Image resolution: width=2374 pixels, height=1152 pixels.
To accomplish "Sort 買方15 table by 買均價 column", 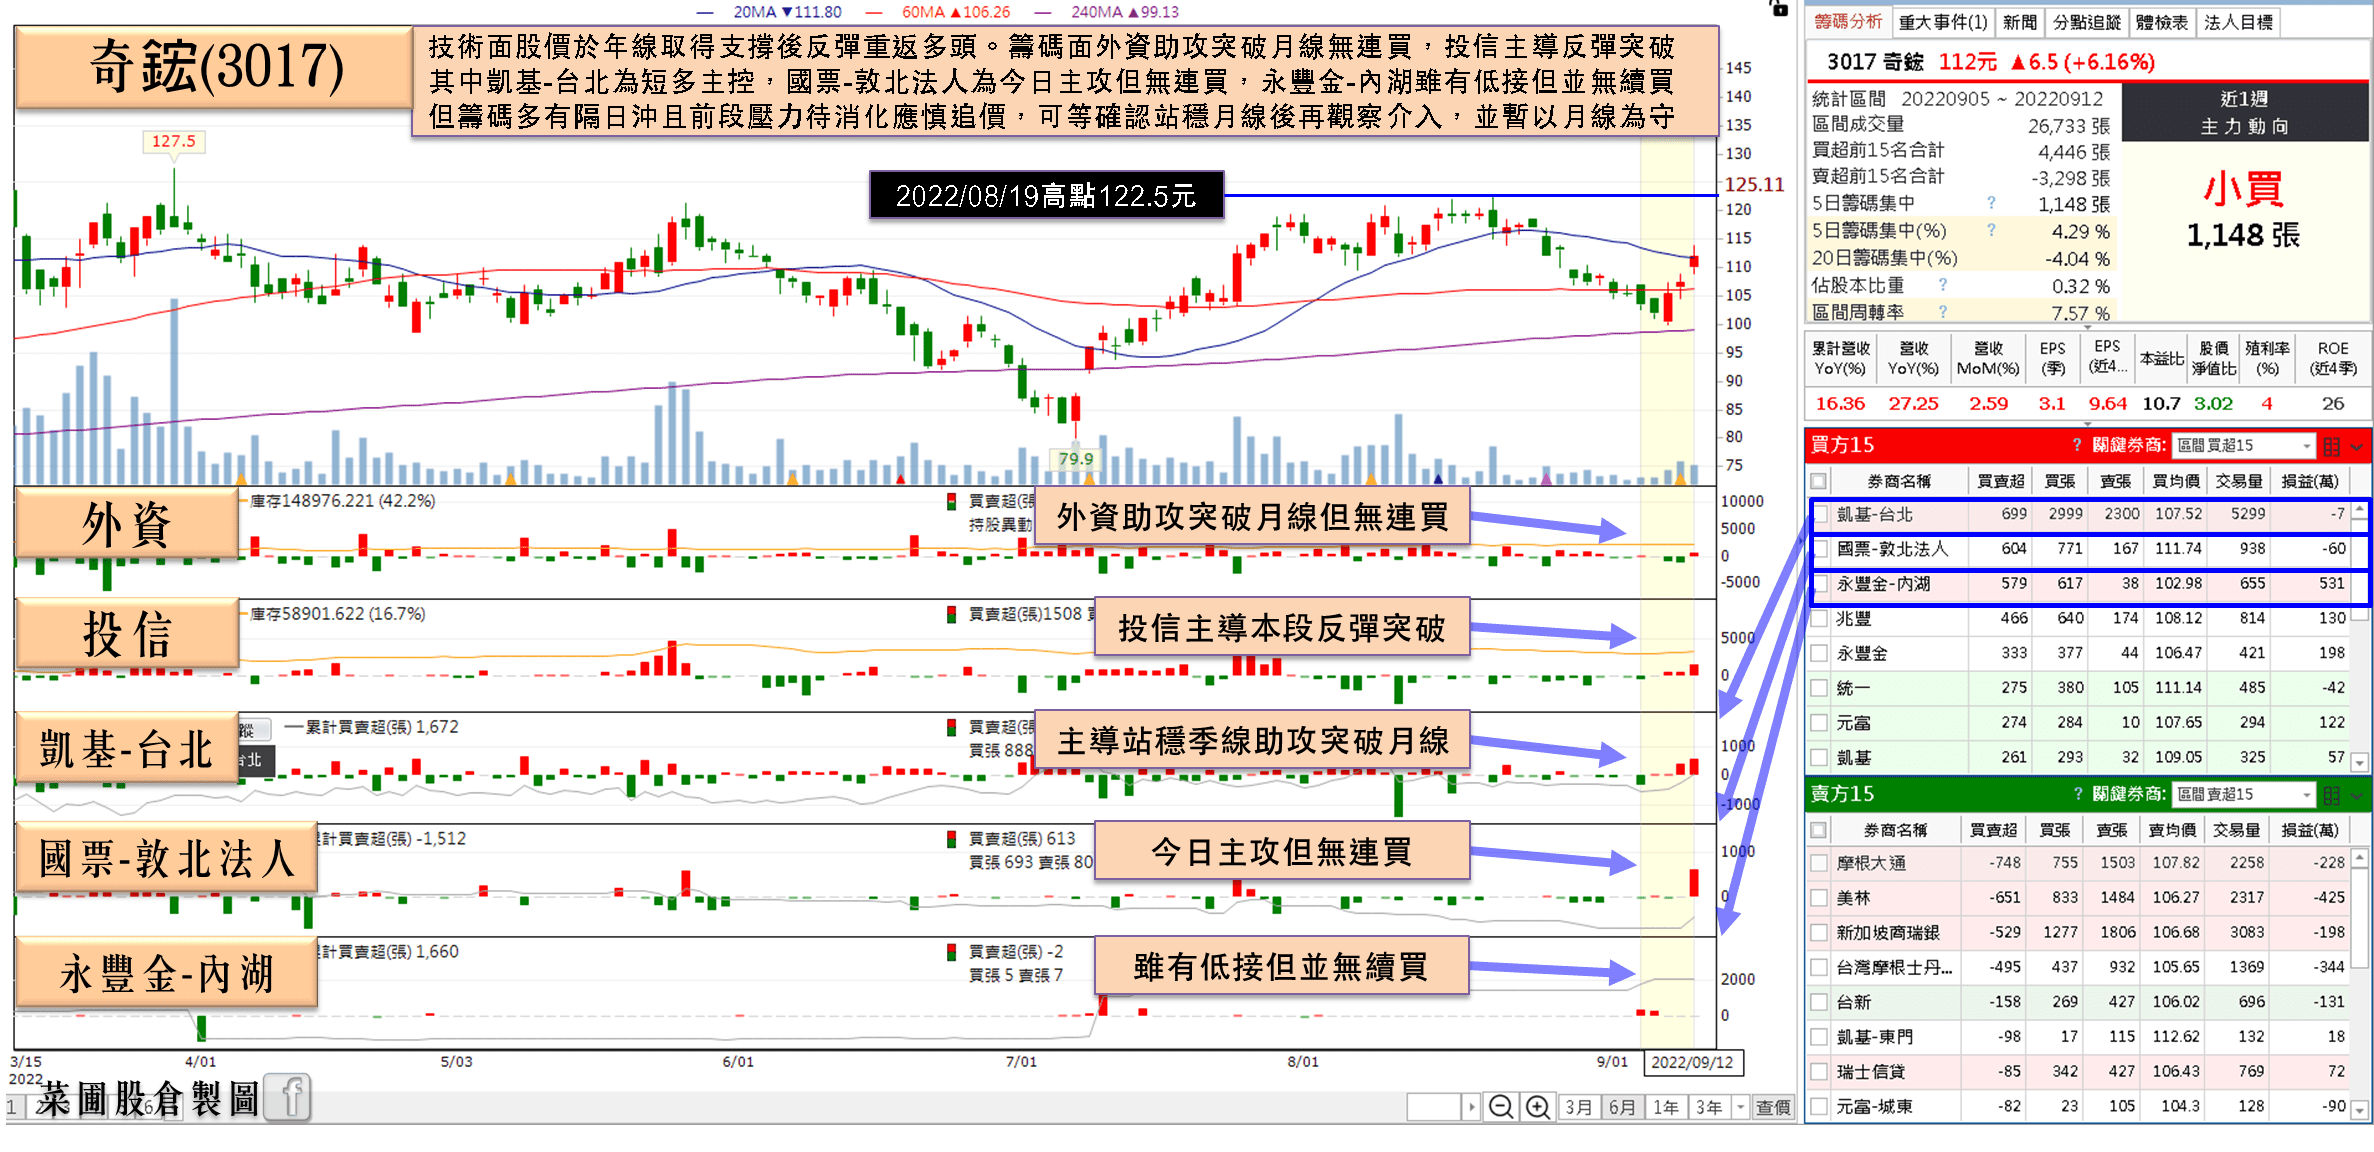I will (2175, 481).
